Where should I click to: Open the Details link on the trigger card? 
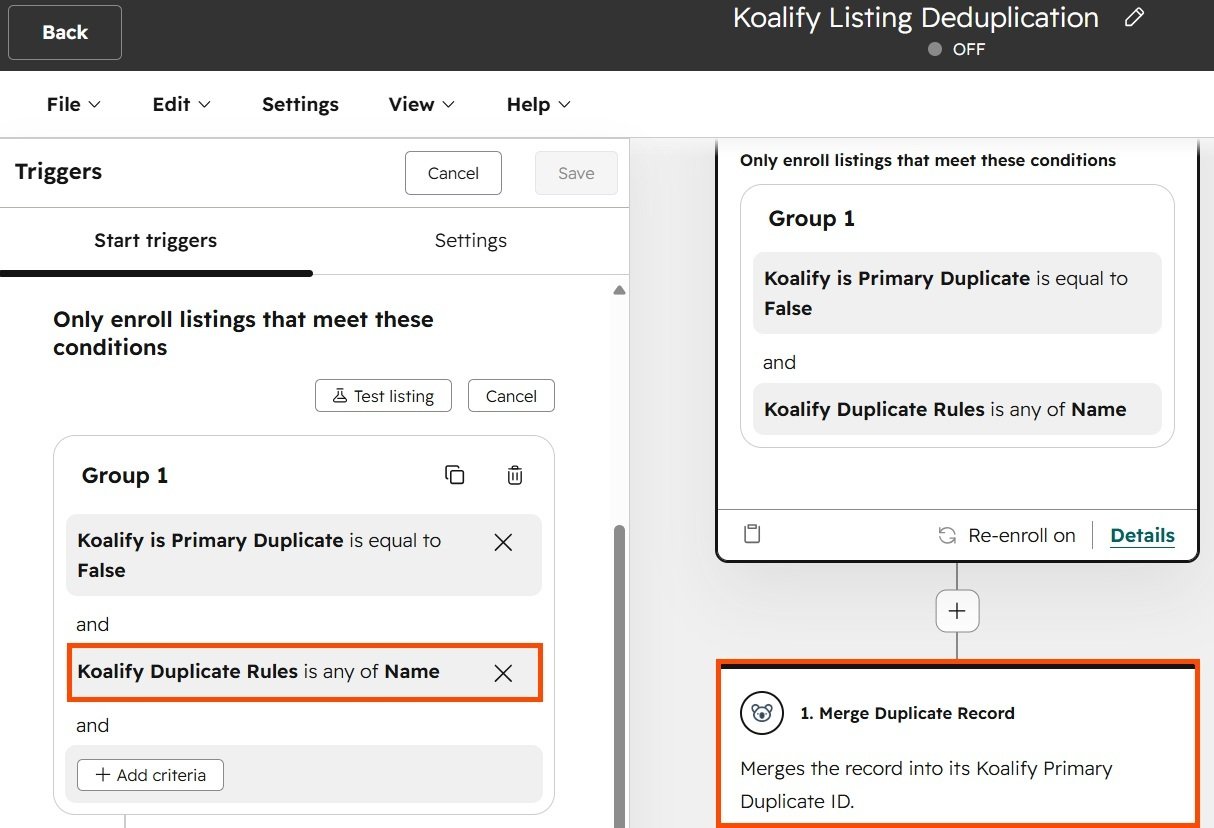coord(1142,535)
